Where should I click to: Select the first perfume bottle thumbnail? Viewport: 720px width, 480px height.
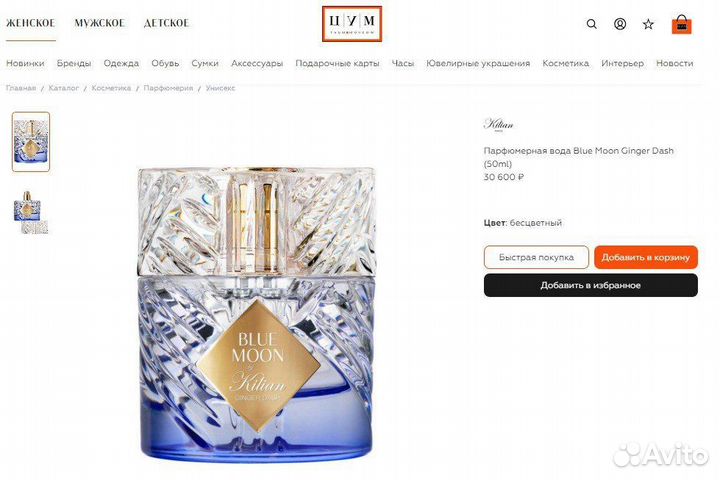click(31, 142)
